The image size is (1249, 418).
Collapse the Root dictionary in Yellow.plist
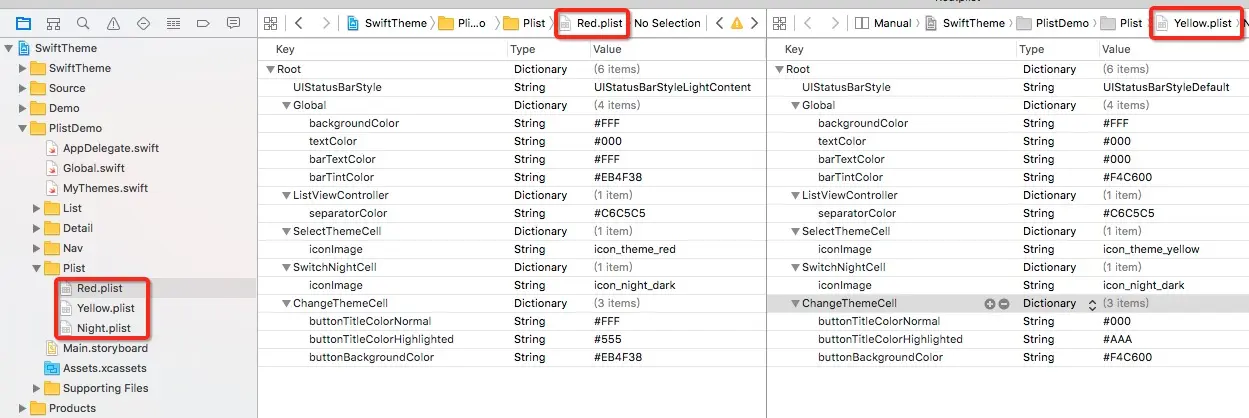[779, 69]
